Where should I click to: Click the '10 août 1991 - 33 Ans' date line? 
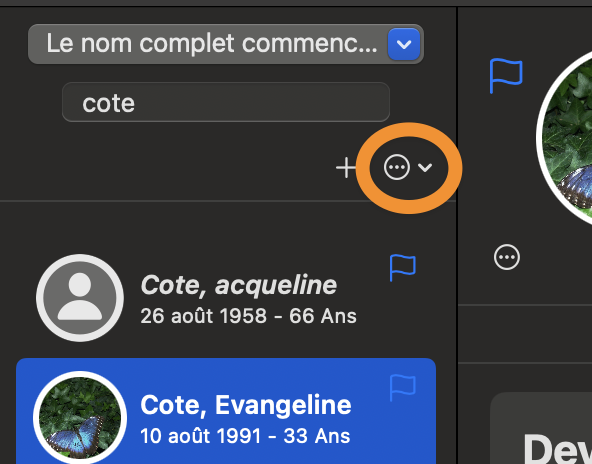click(245, 436)
